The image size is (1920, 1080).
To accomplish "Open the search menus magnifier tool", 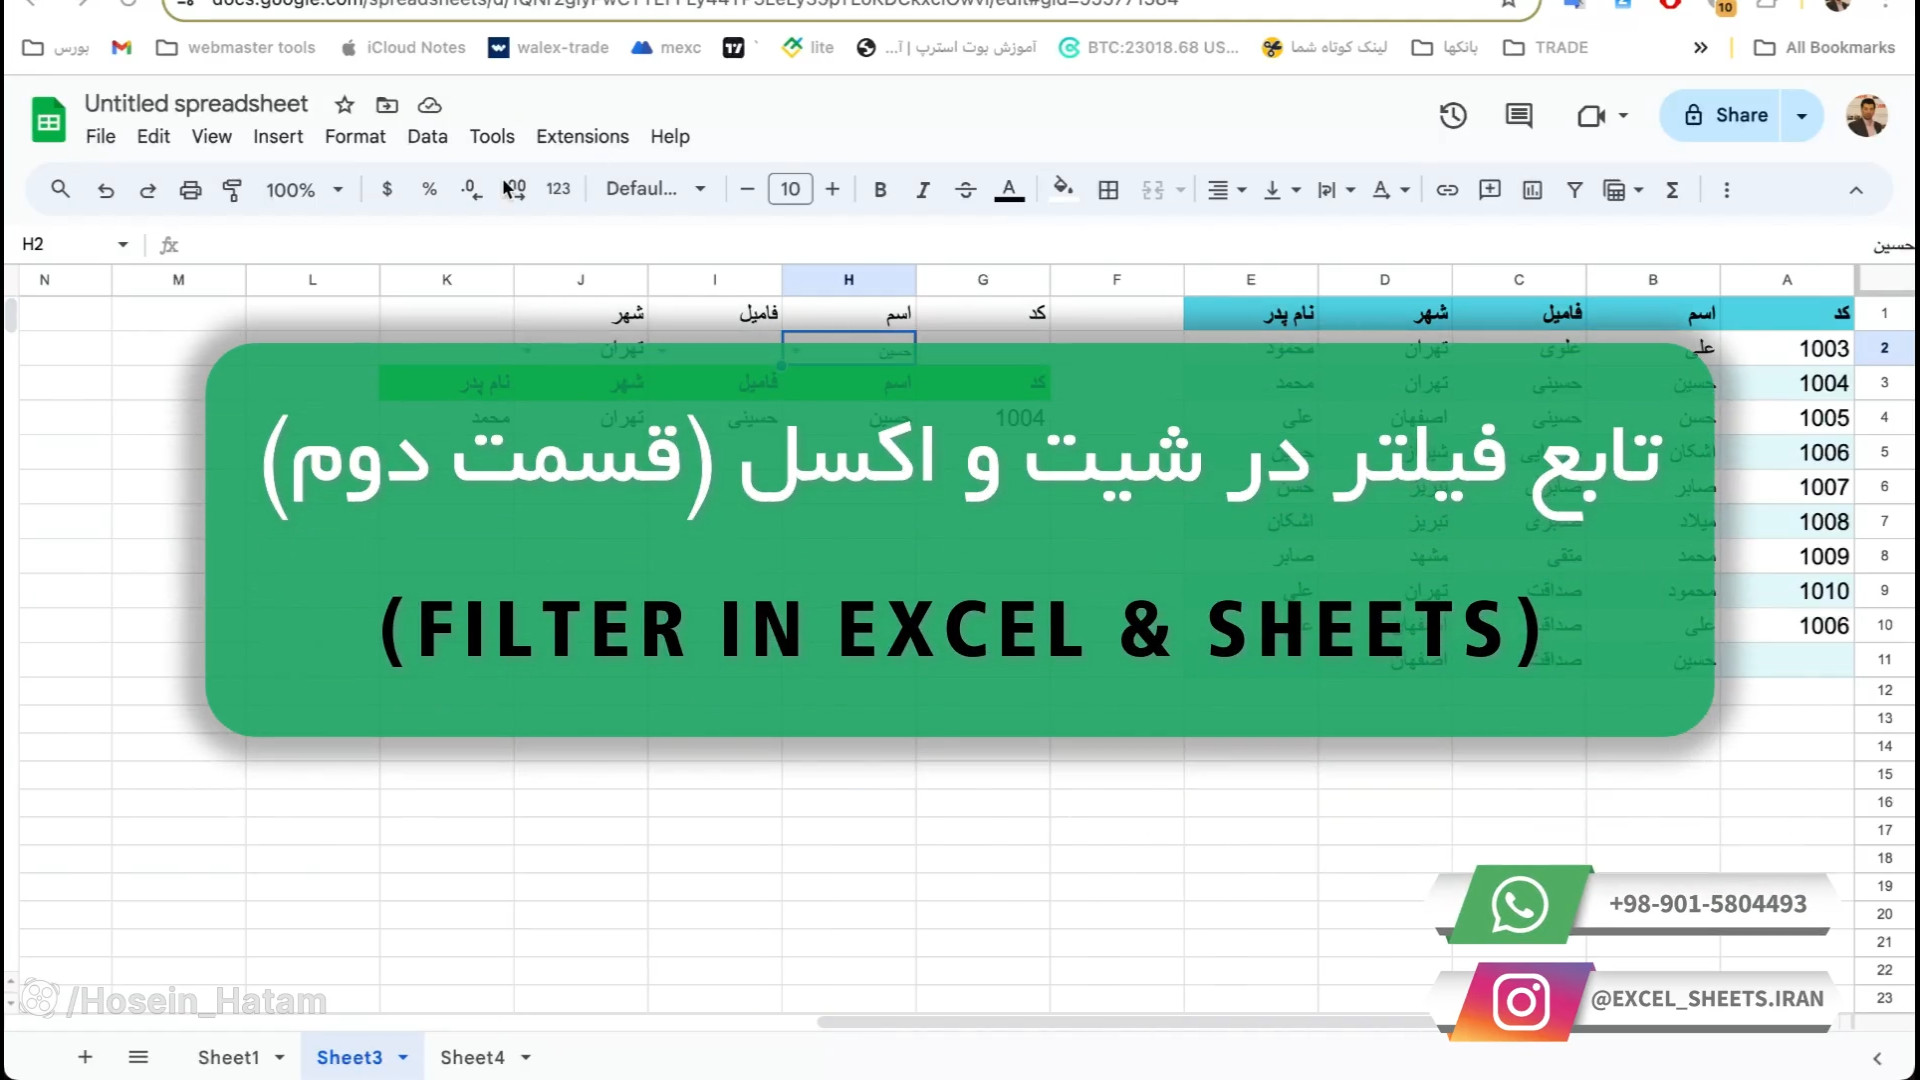I will 60,189.
